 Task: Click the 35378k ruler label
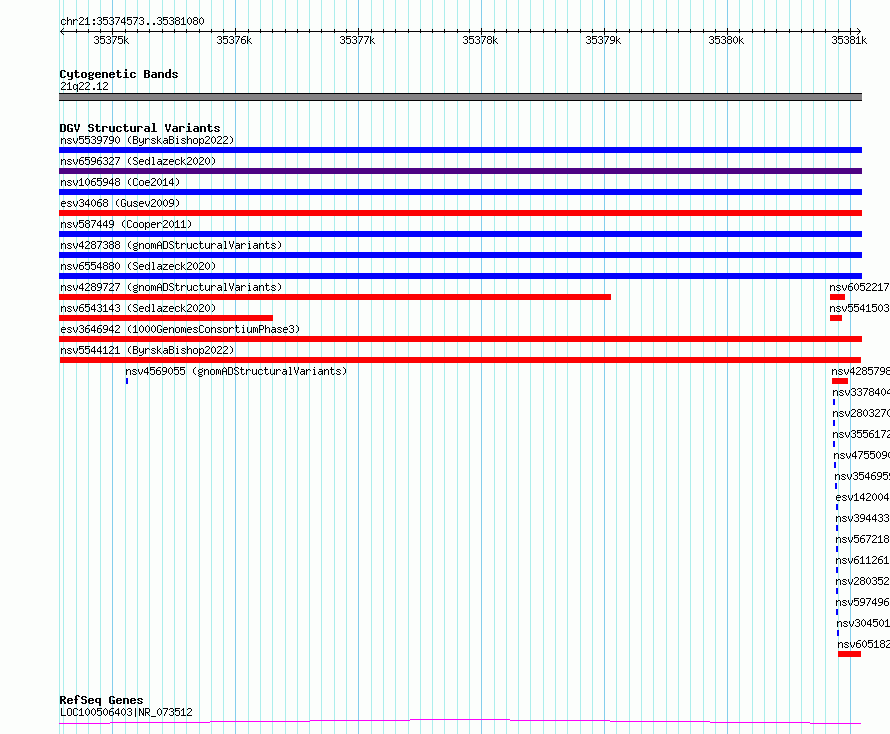[x=480, y=40]
